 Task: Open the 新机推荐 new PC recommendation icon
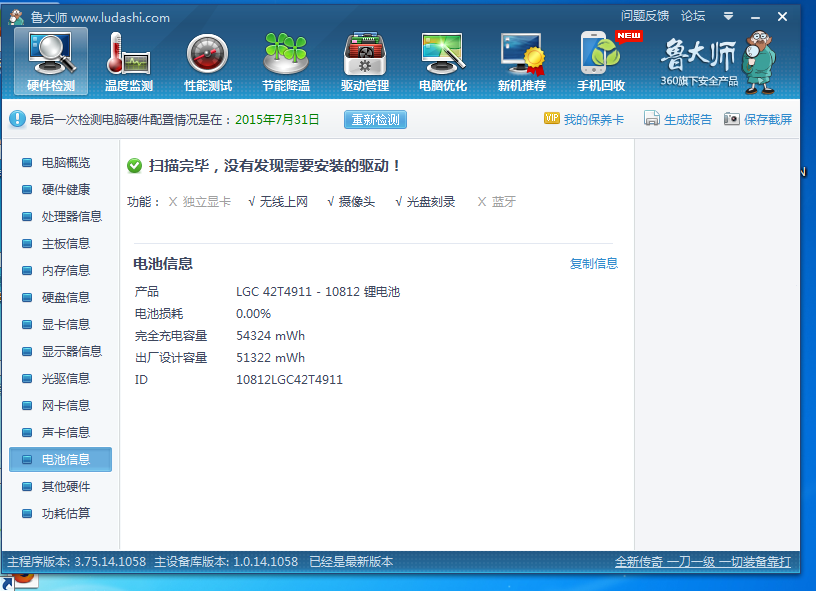pyautogui.click(x=522, y=61)
